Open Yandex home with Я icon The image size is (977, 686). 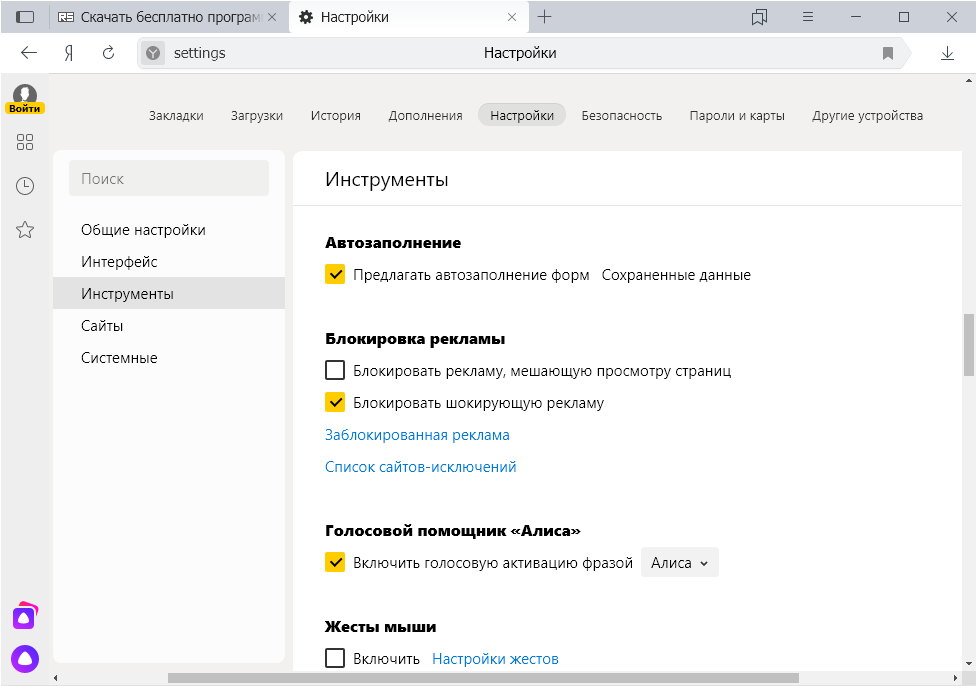coord(69,53)
